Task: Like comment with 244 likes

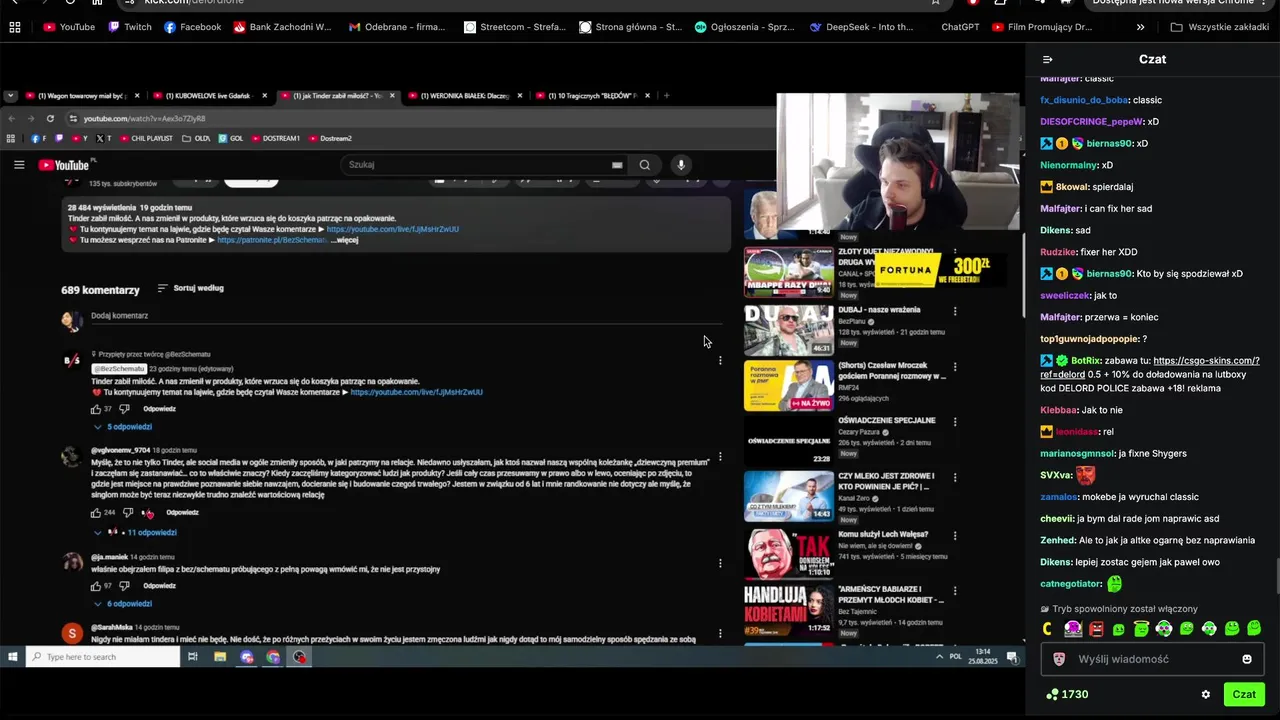Action: click(96, 513)
